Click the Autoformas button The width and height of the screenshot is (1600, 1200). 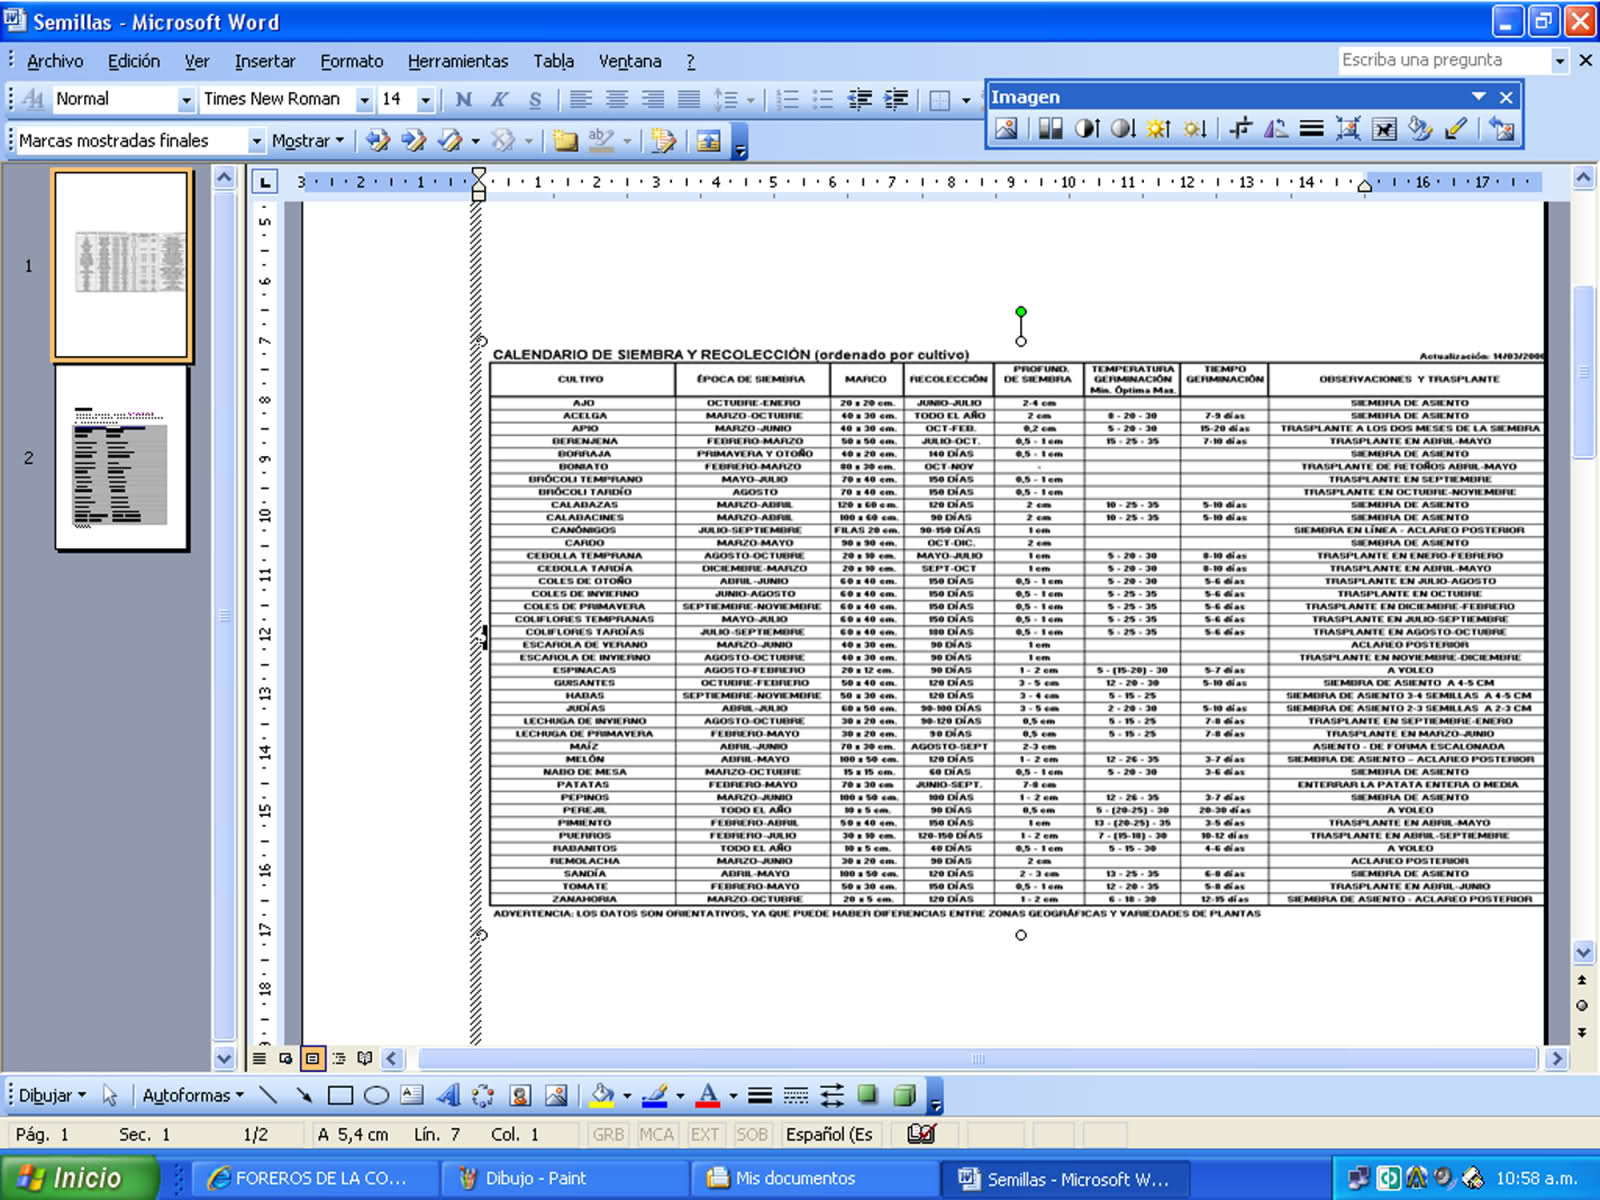(x=192, y=1096)
